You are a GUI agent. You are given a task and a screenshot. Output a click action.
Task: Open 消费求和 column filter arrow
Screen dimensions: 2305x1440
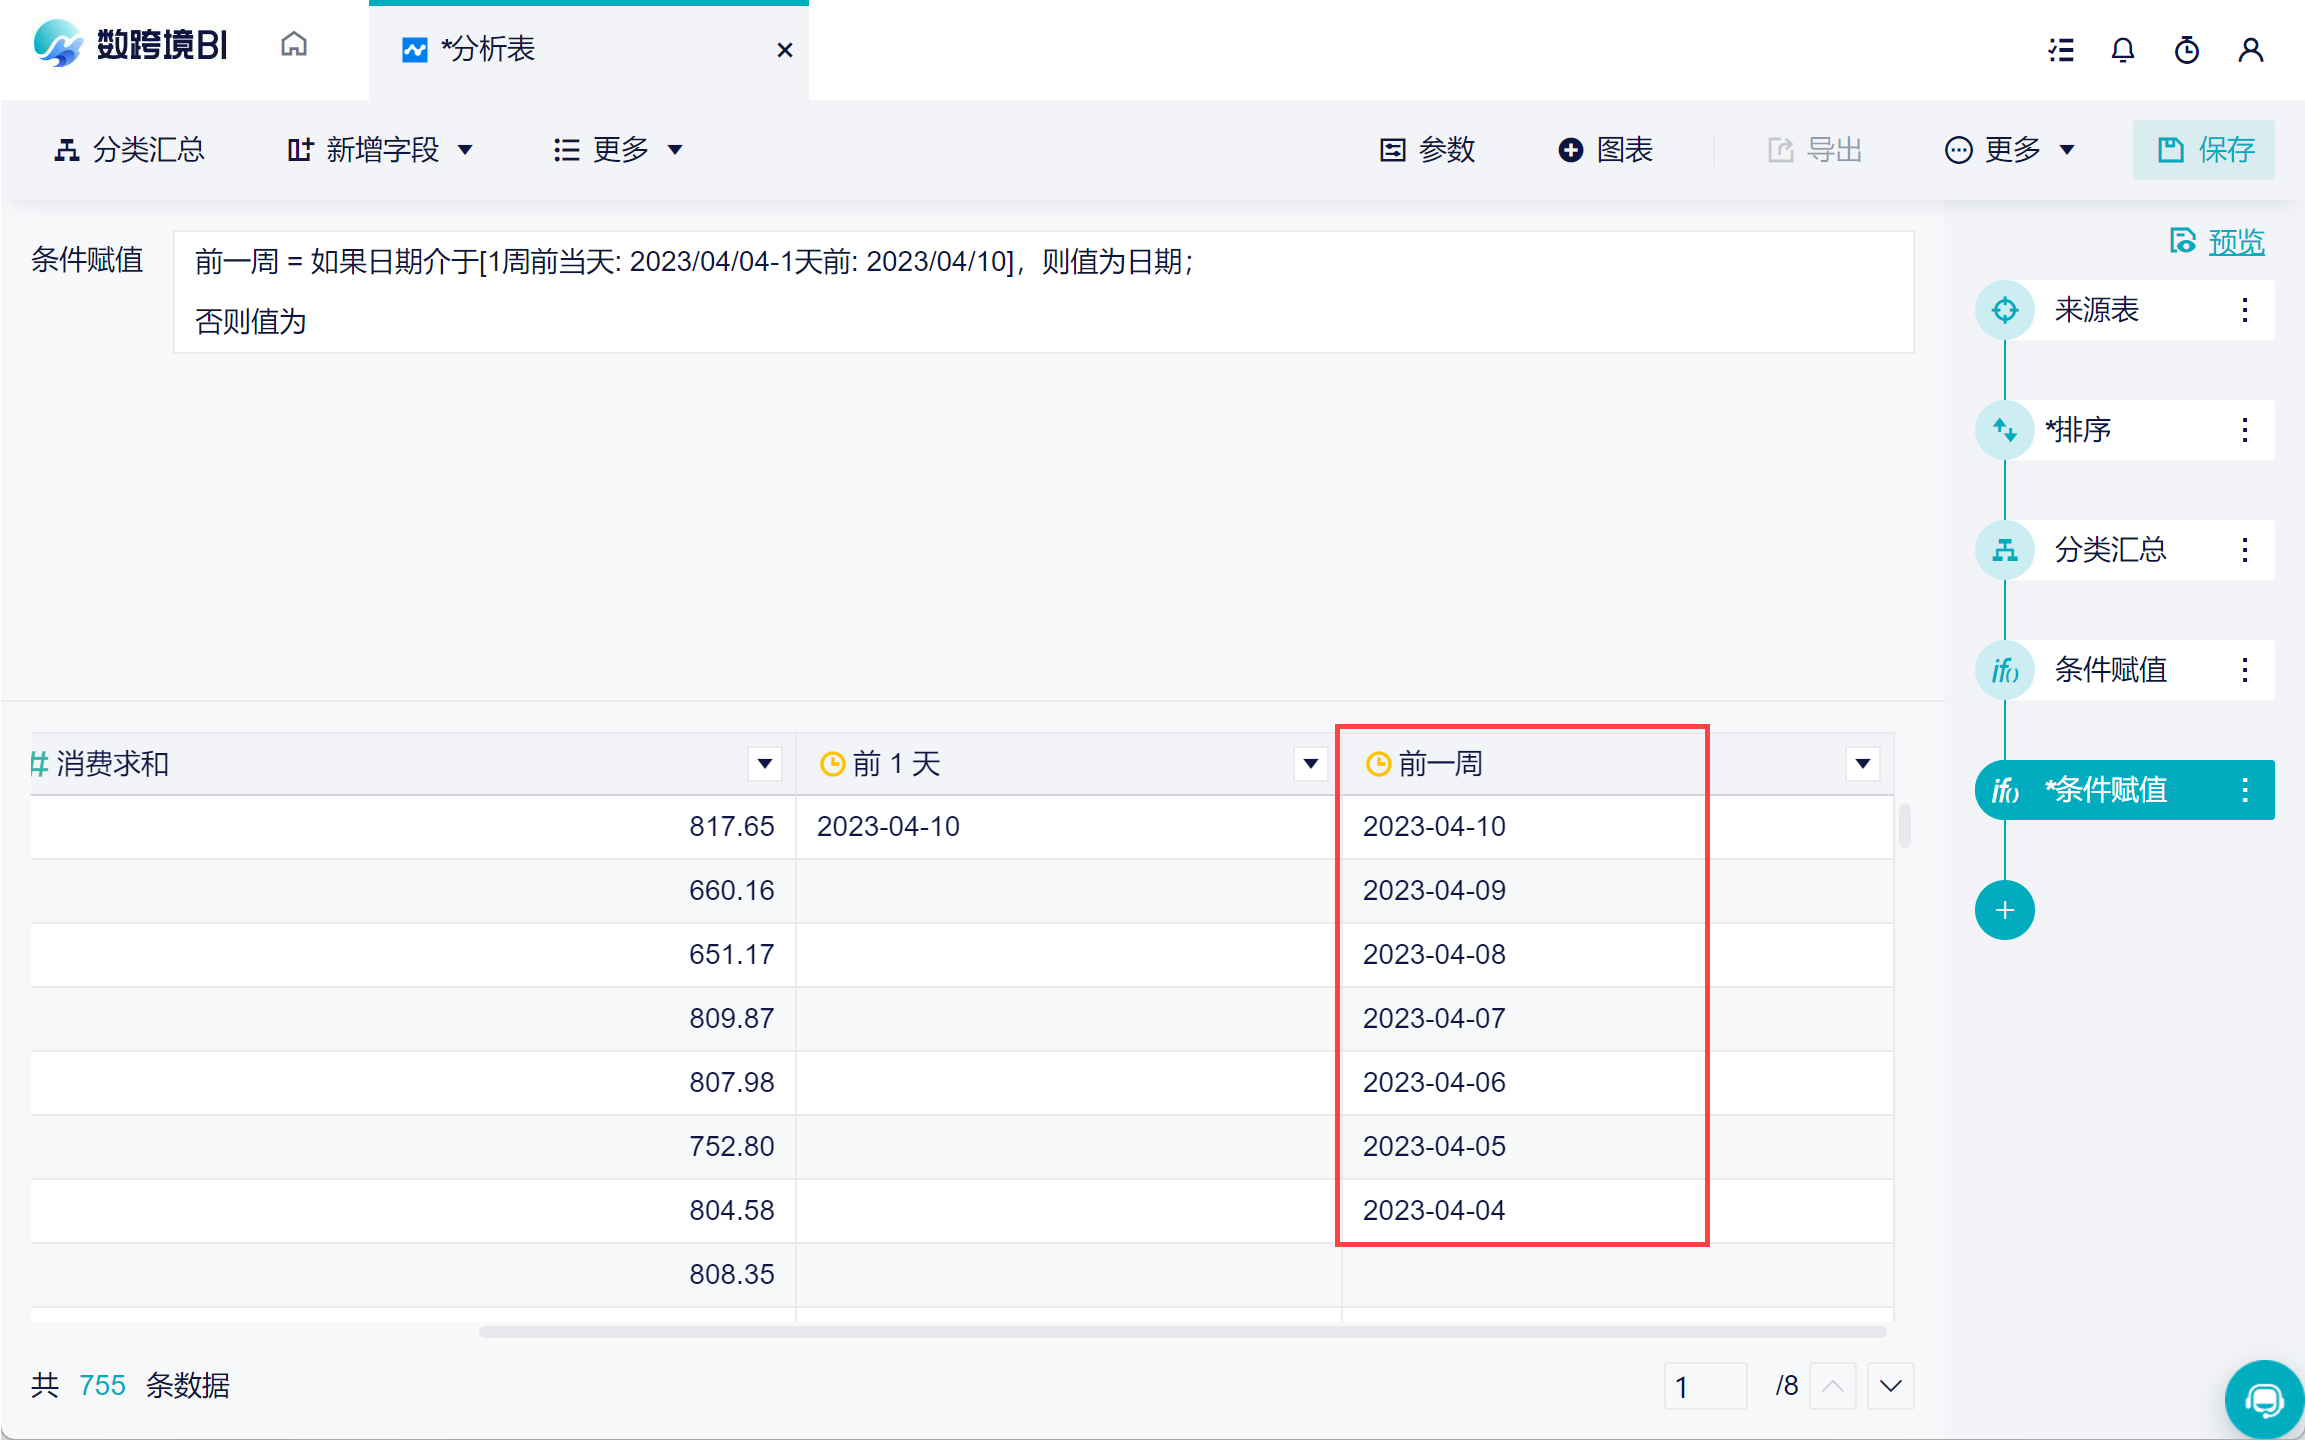click(x=764, y=764)
